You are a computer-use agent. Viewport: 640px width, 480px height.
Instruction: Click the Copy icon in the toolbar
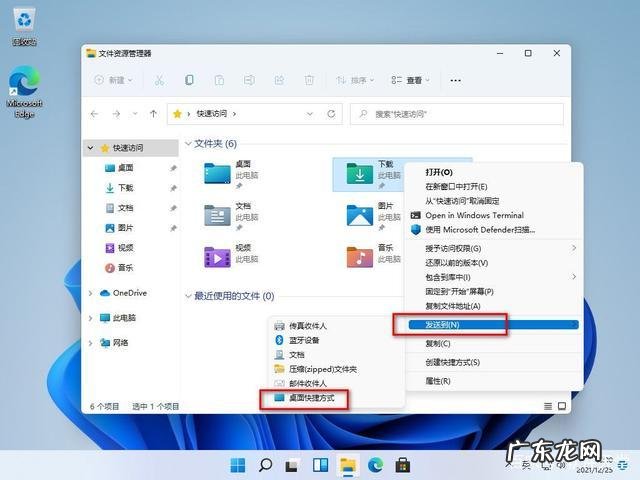tap(189, 80)
